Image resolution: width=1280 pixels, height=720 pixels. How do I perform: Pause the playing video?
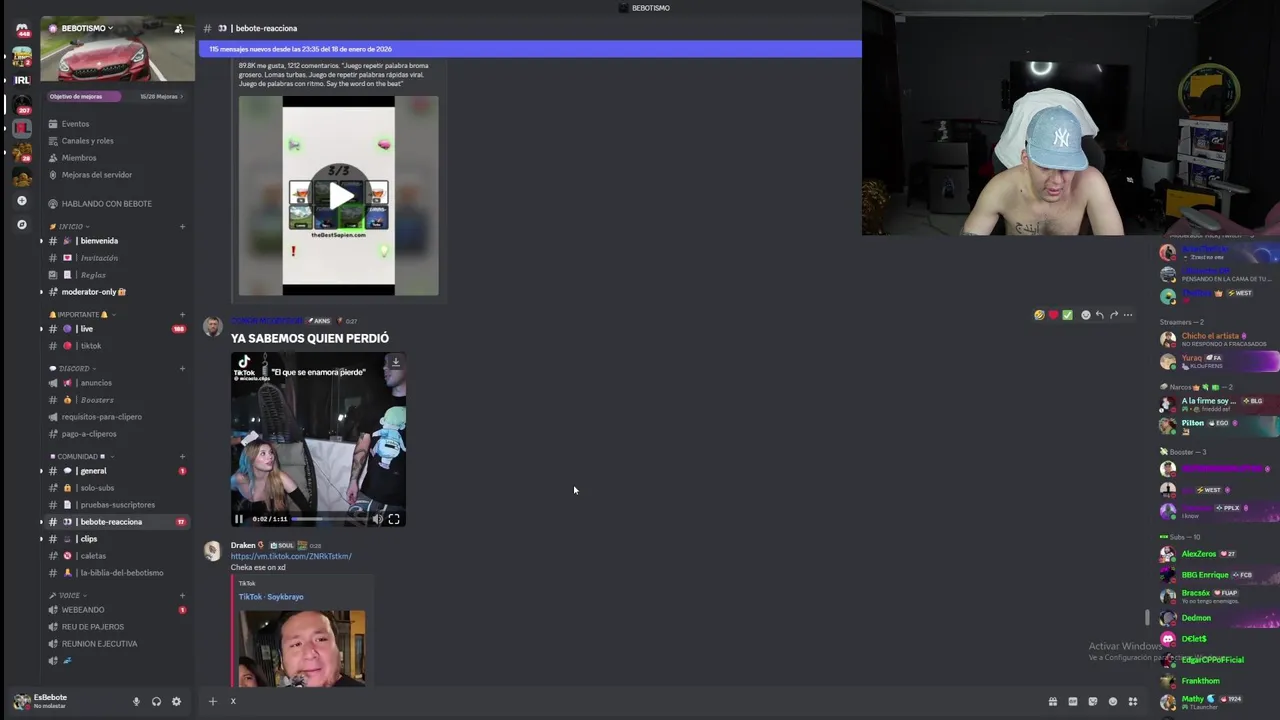tap(238, 519)
